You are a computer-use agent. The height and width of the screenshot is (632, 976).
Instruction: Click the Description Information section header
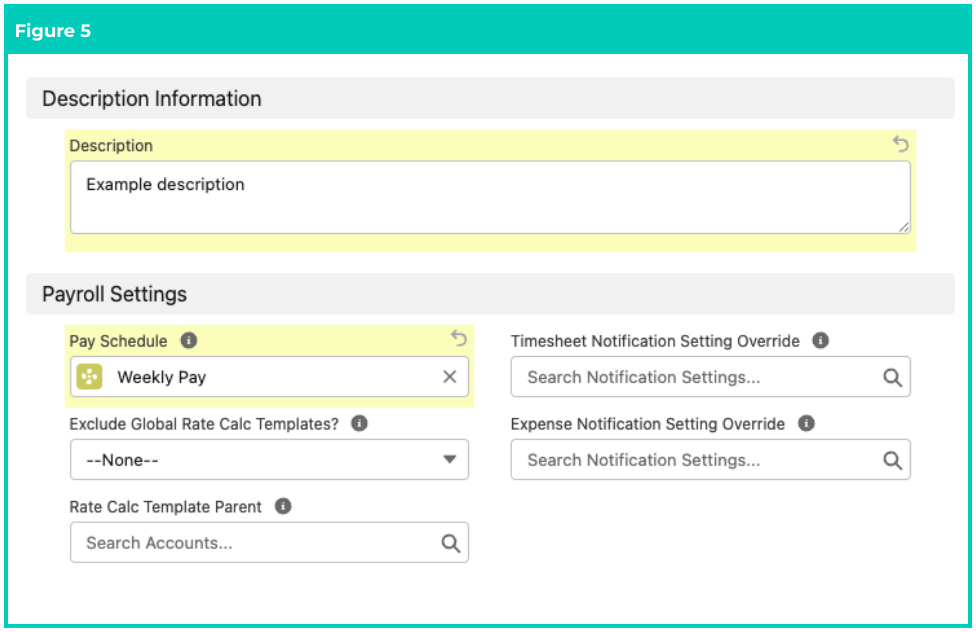coord(490,98)
